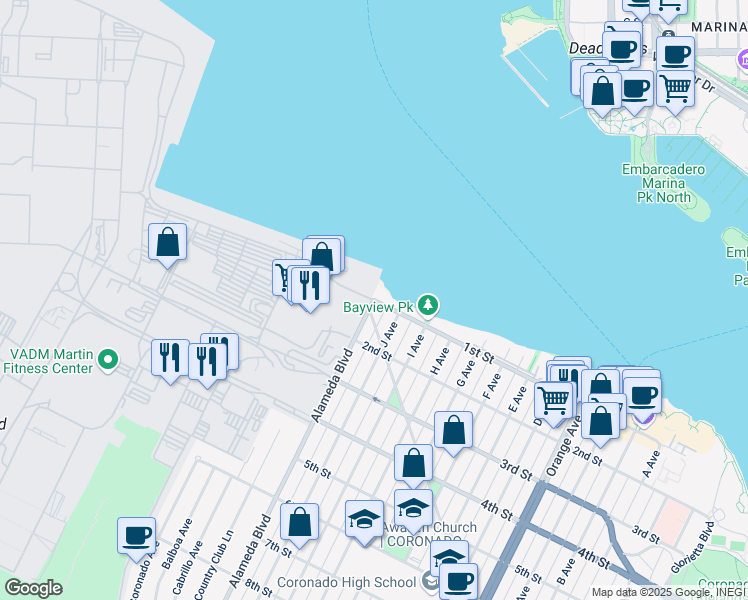This screenshot has height=600, width=748.
Task: Click the Google logo link
Action: [33, 588]
